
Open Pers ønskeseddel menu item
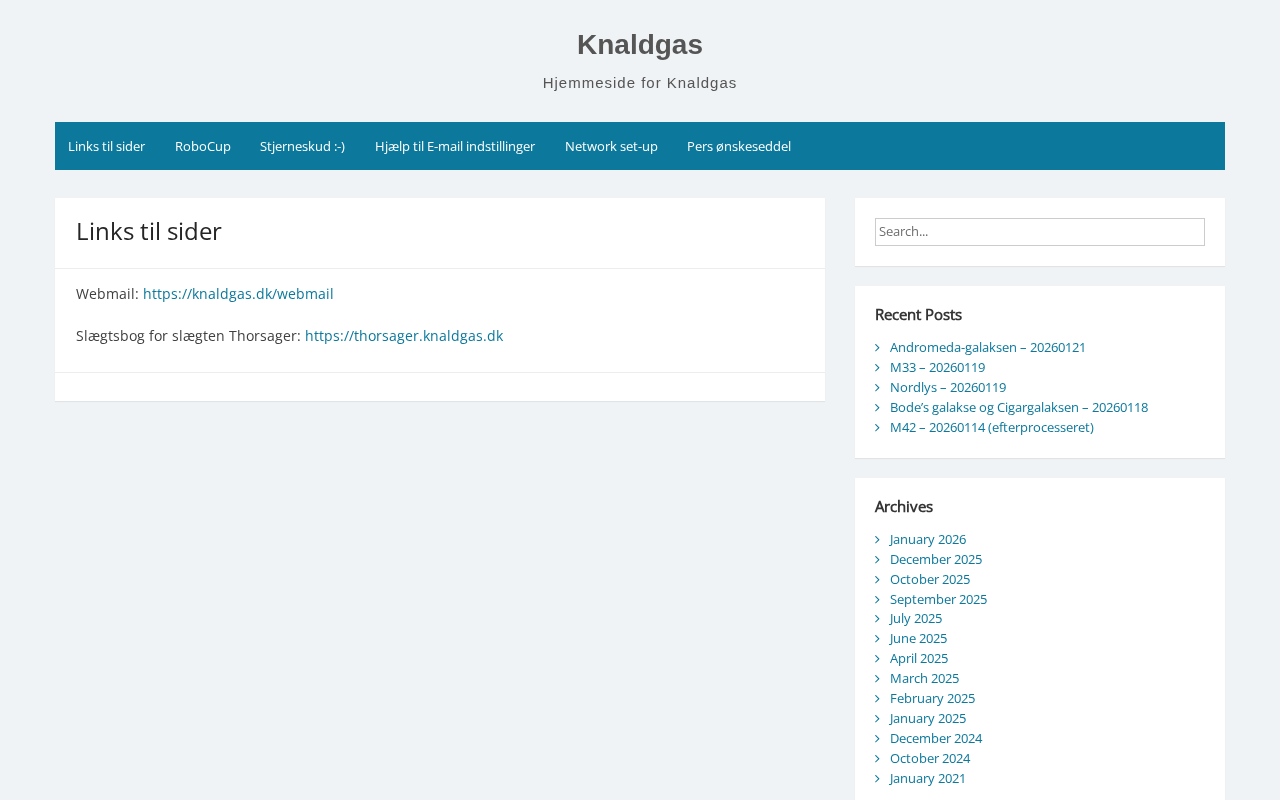coord(739,146)
